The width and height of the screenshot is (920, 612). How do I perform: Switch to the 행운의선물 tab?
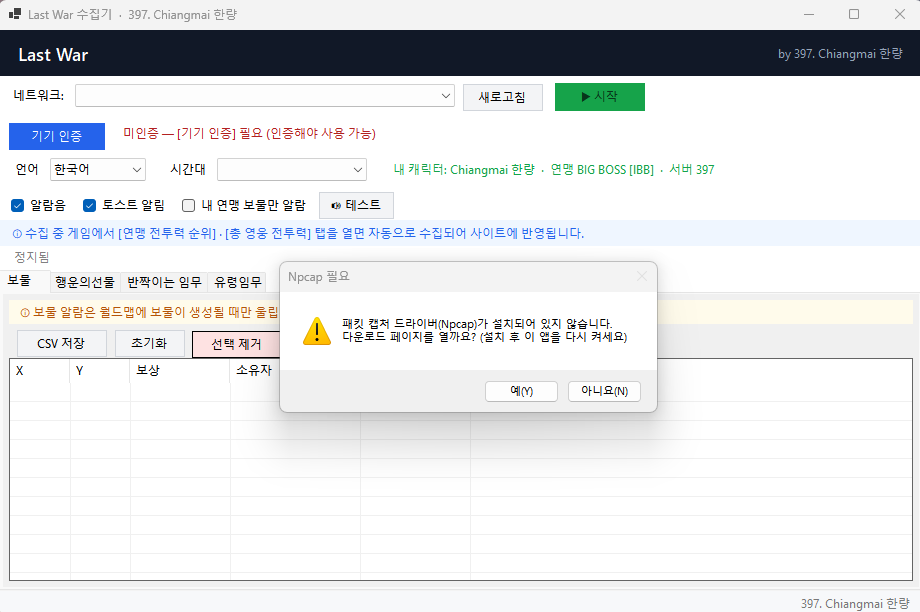(x=85, y=282)
